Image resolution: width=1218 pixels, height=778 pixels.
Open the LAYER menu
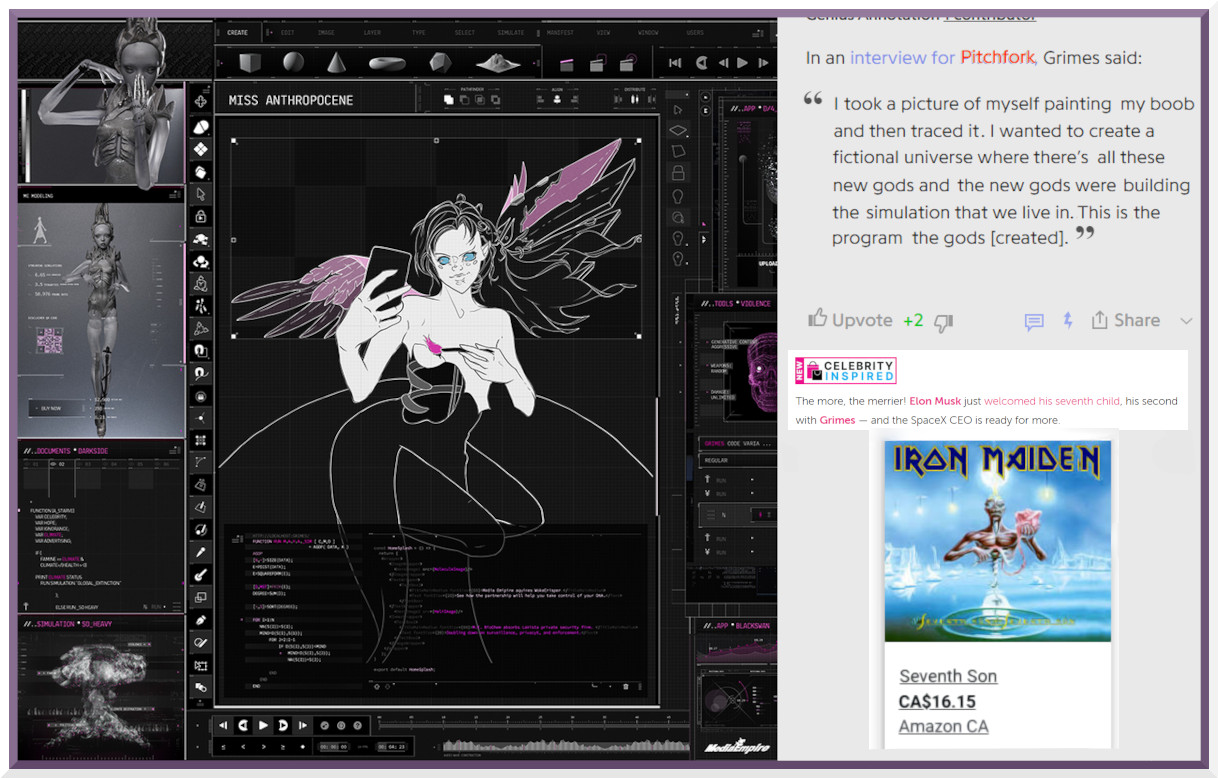point(372,33)
